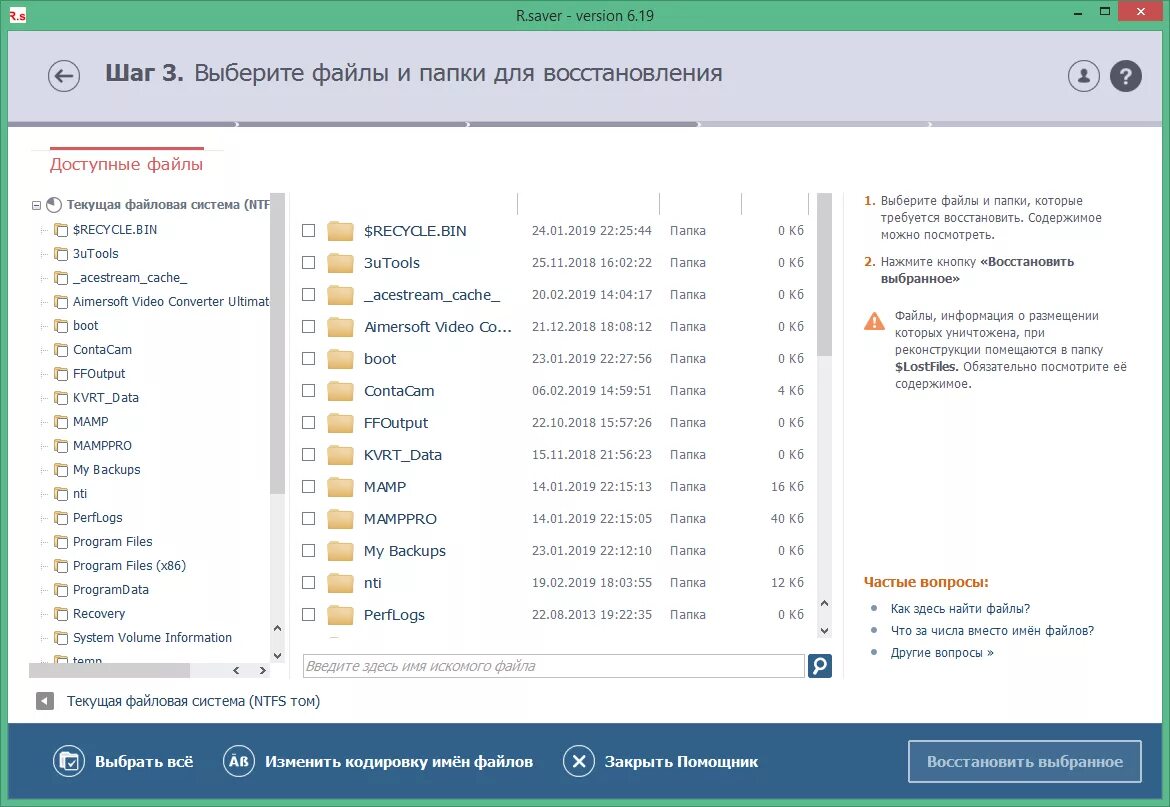Click the ContaCam folder icon in list

pos(340,391)
